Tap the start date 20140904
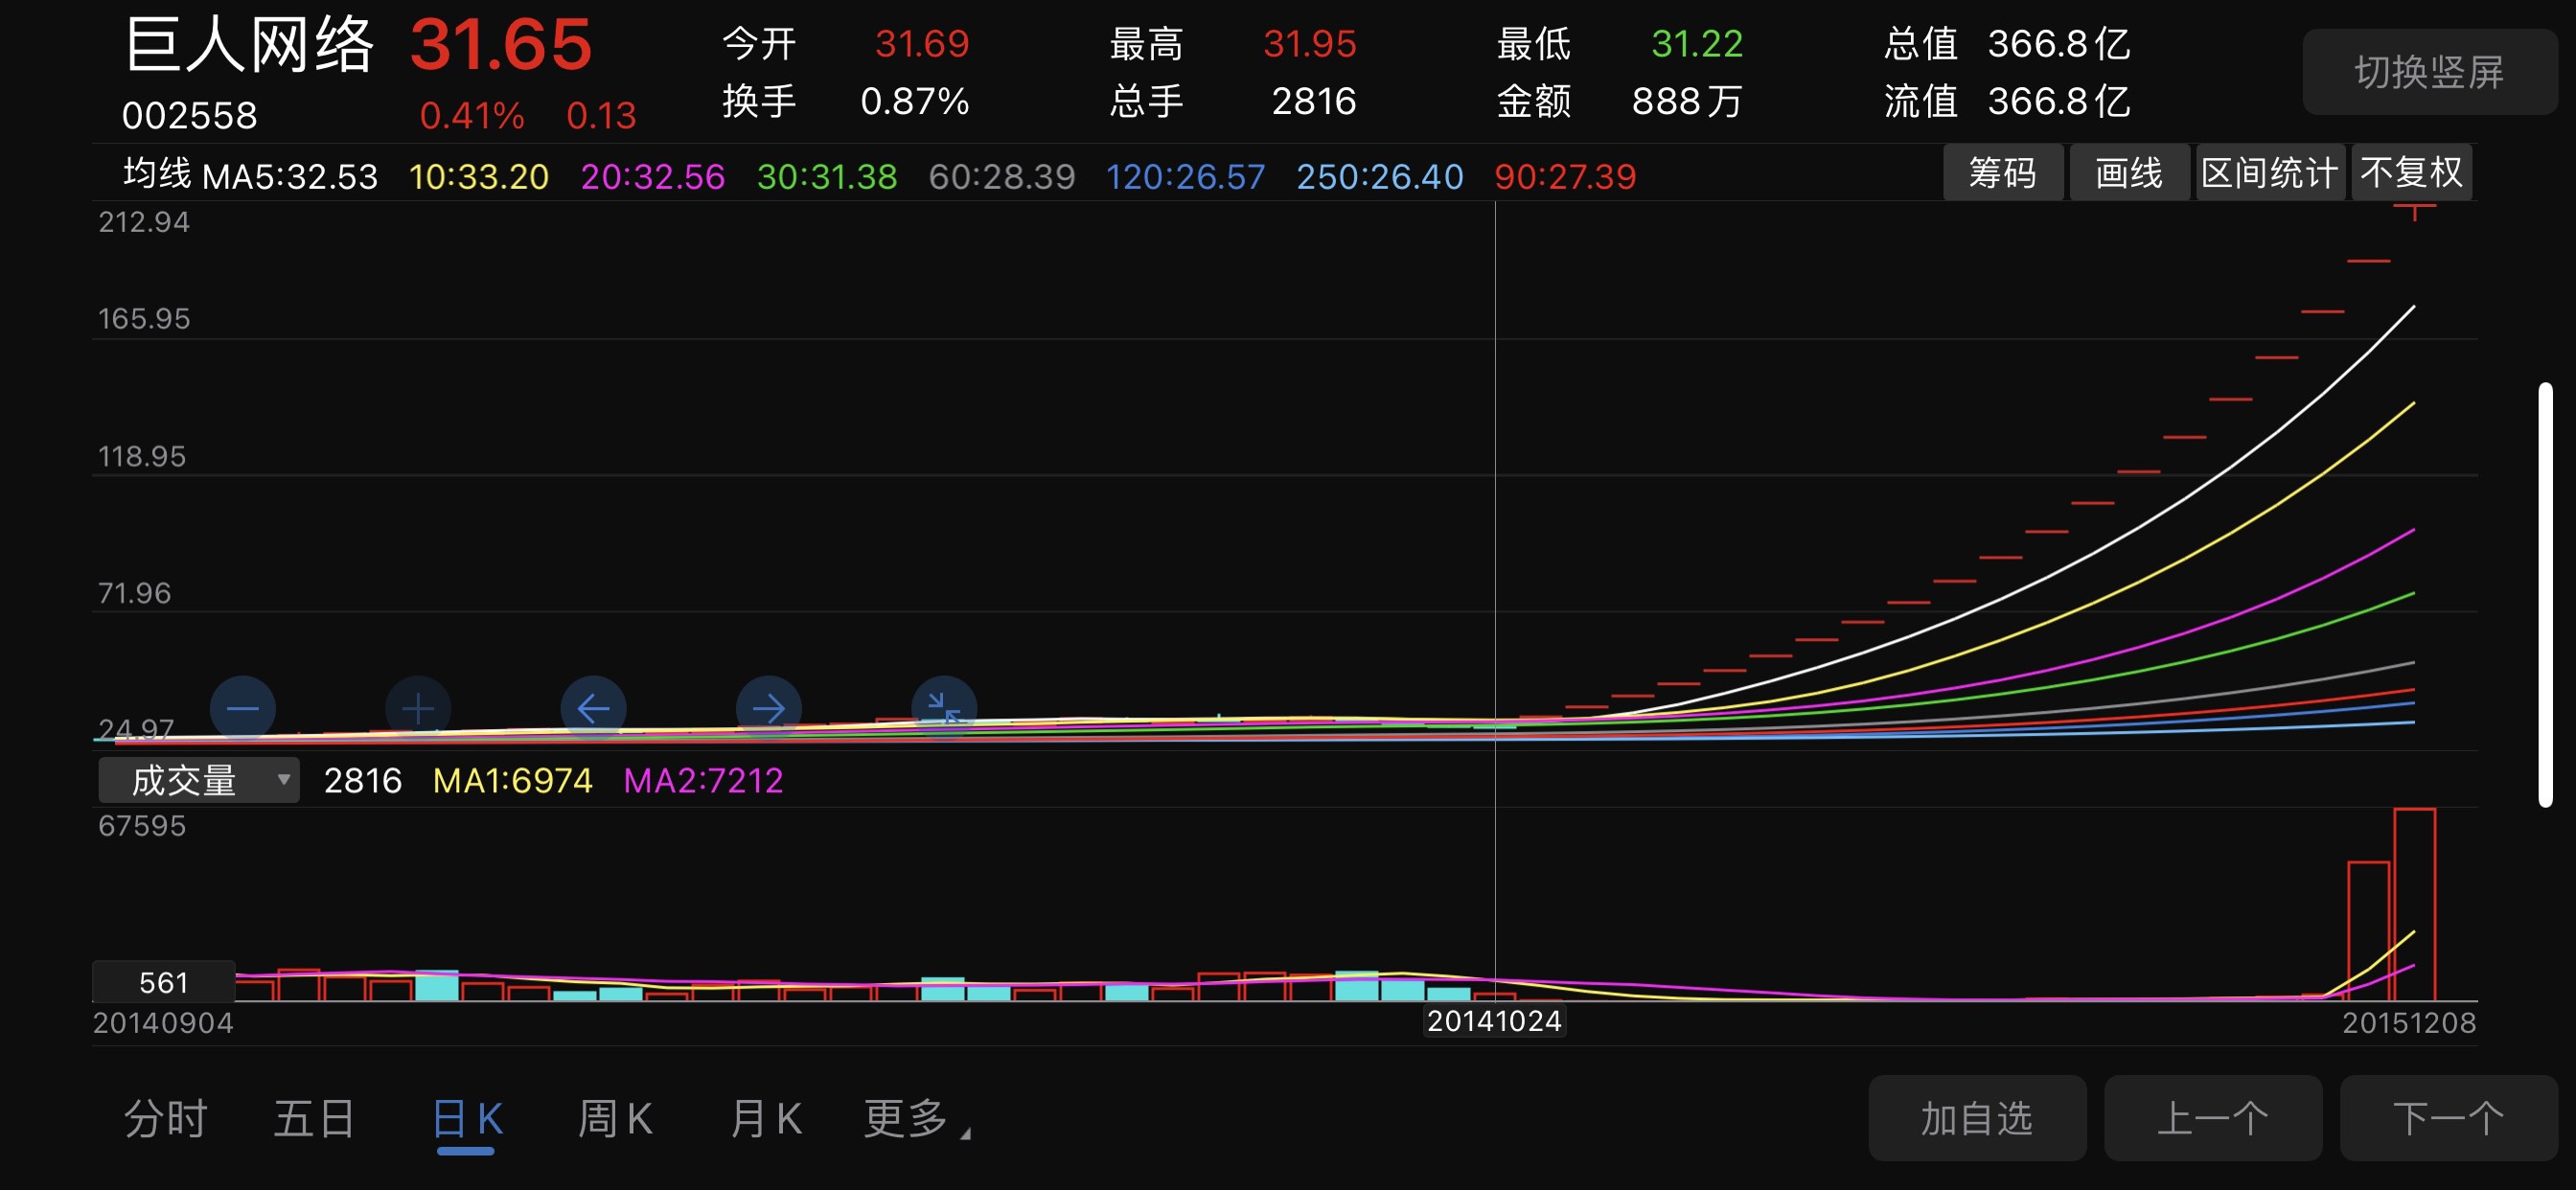 pos(163,1023)
